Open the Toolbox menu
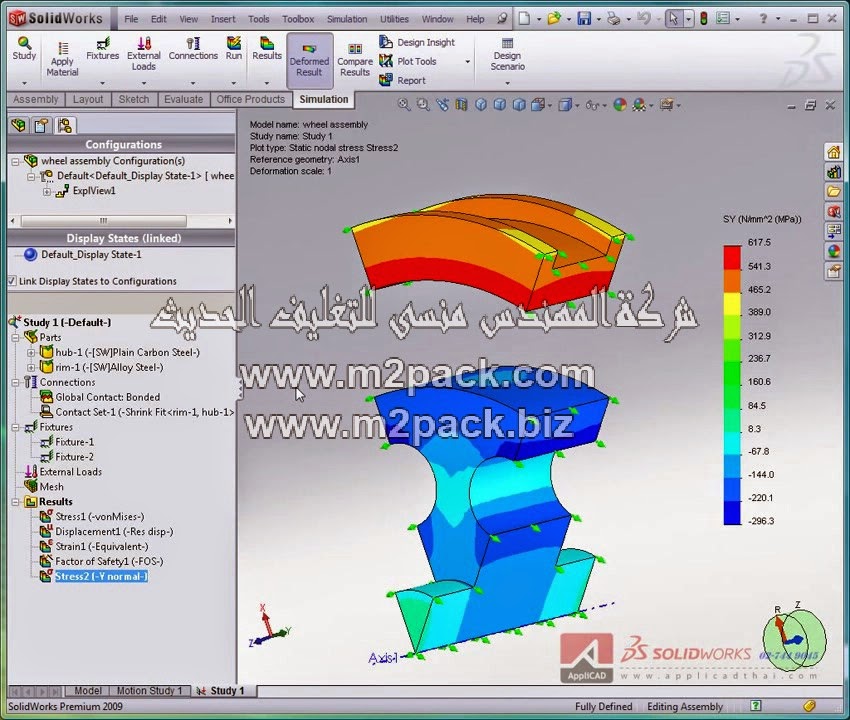 [298, 19]
